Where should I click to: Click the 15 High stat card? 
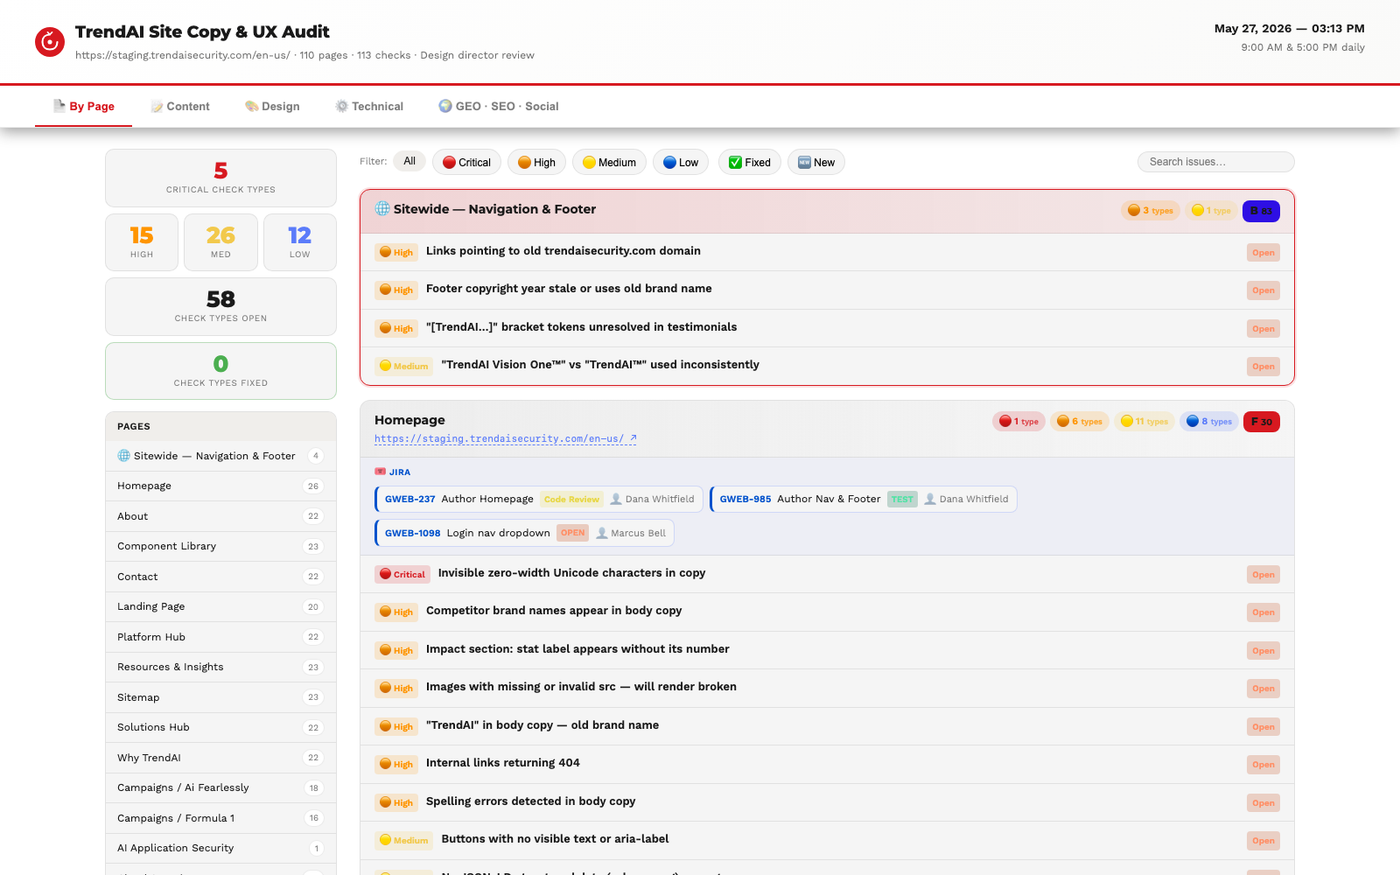coord(141,242)
